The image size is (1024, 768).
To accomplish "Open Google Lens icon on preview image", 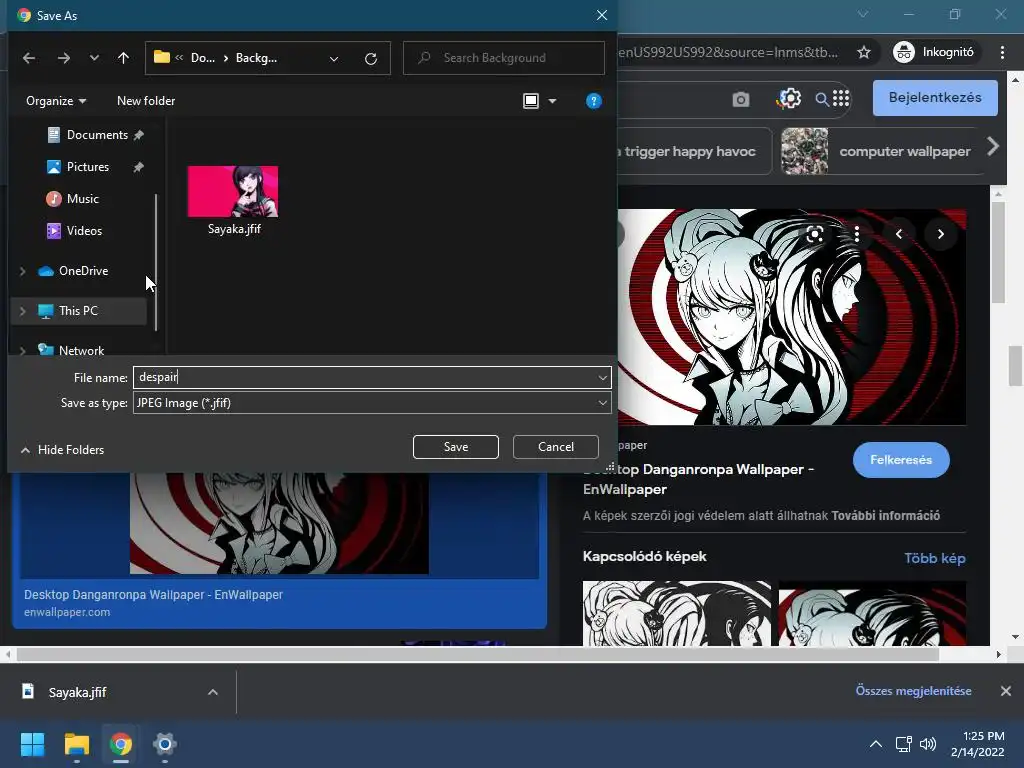I will point(814,234).
